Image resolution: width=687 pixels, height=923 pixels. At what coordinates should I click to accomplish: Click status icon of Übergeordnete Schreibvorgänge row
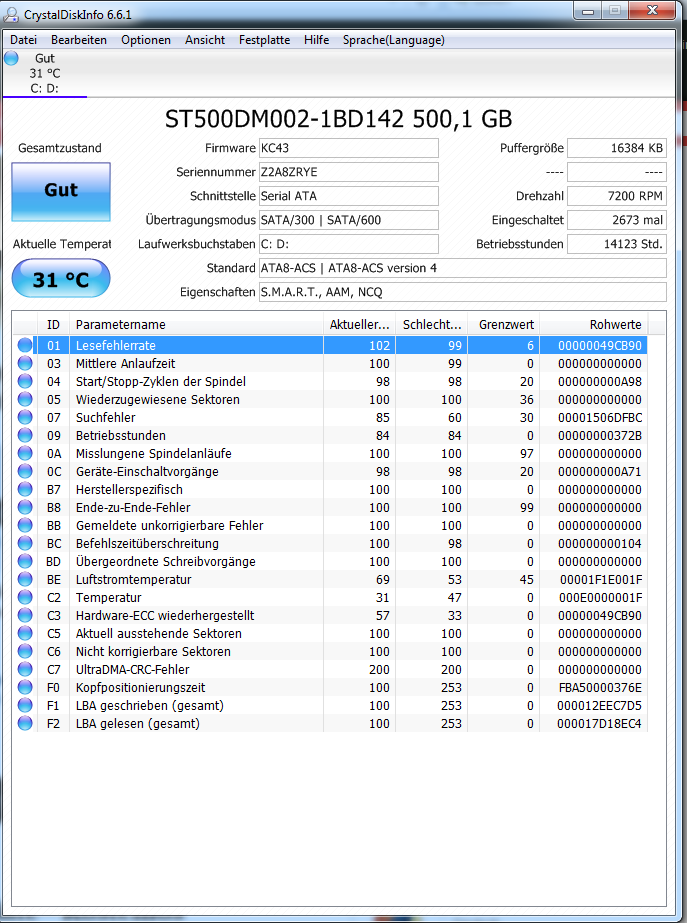(x=25, y=562)
